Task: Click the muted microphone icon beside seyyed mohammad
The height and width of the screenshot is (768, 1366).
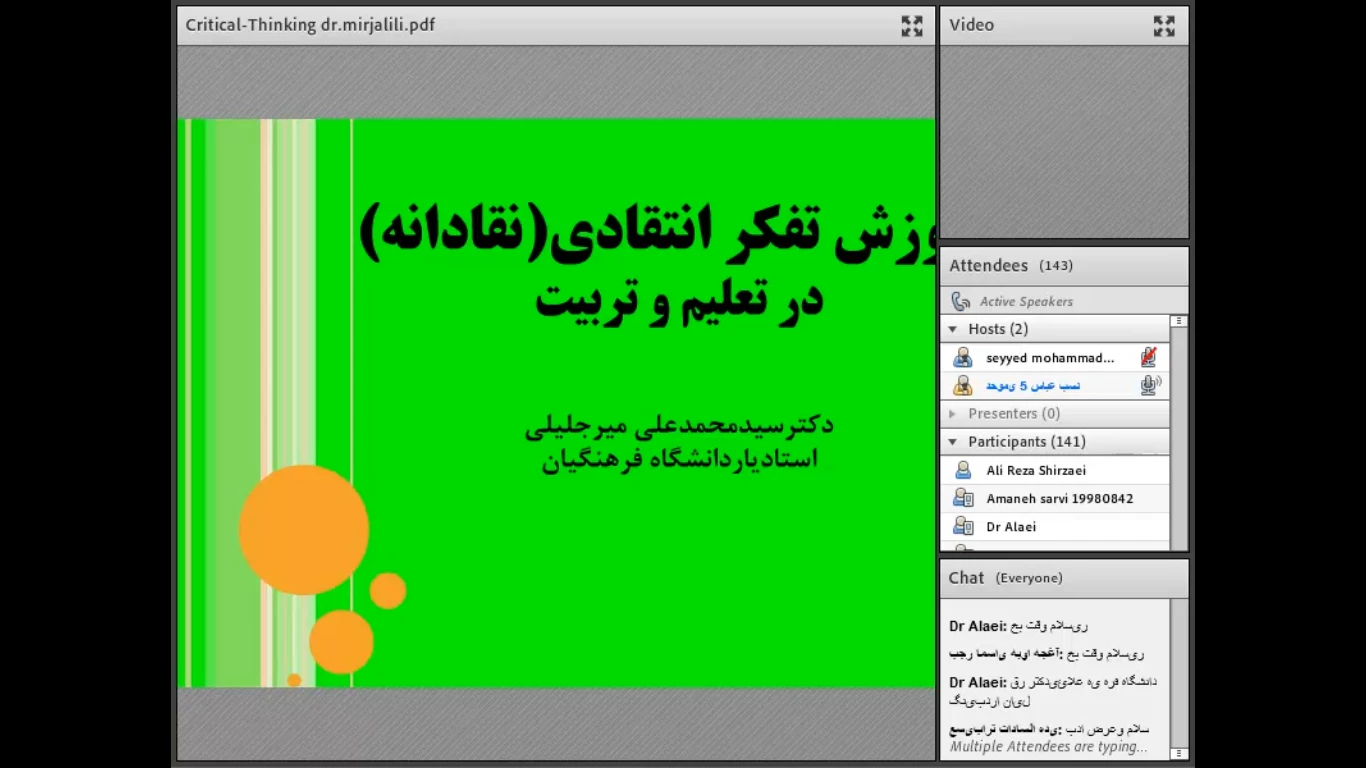Action: [x=1149, y=358]
